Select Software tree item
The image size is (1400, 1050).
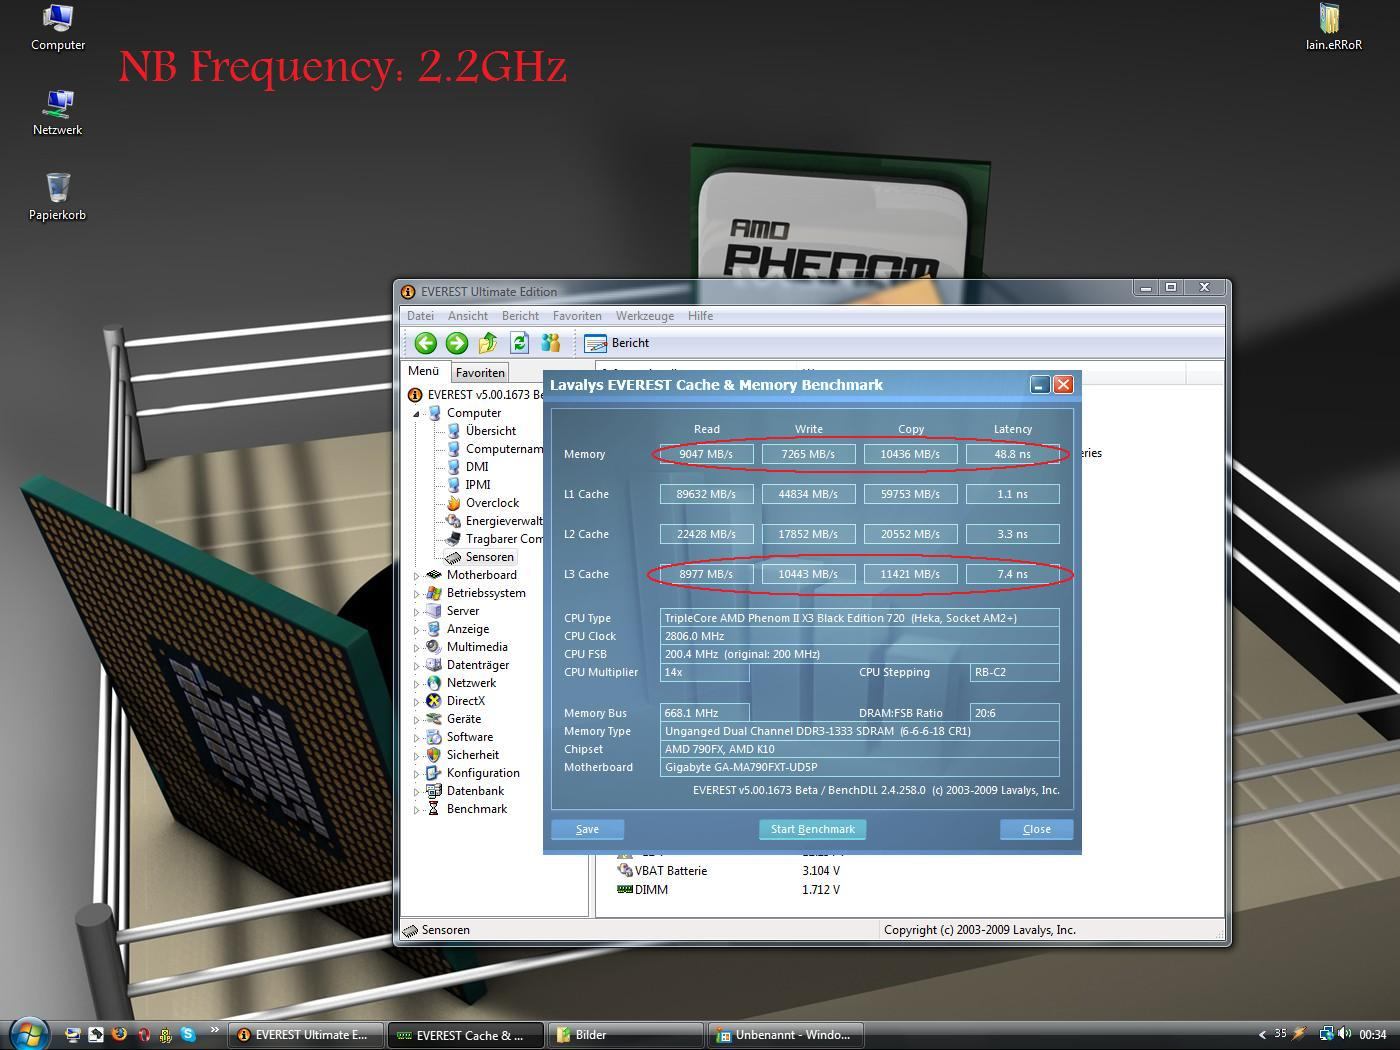click(469, 737)
